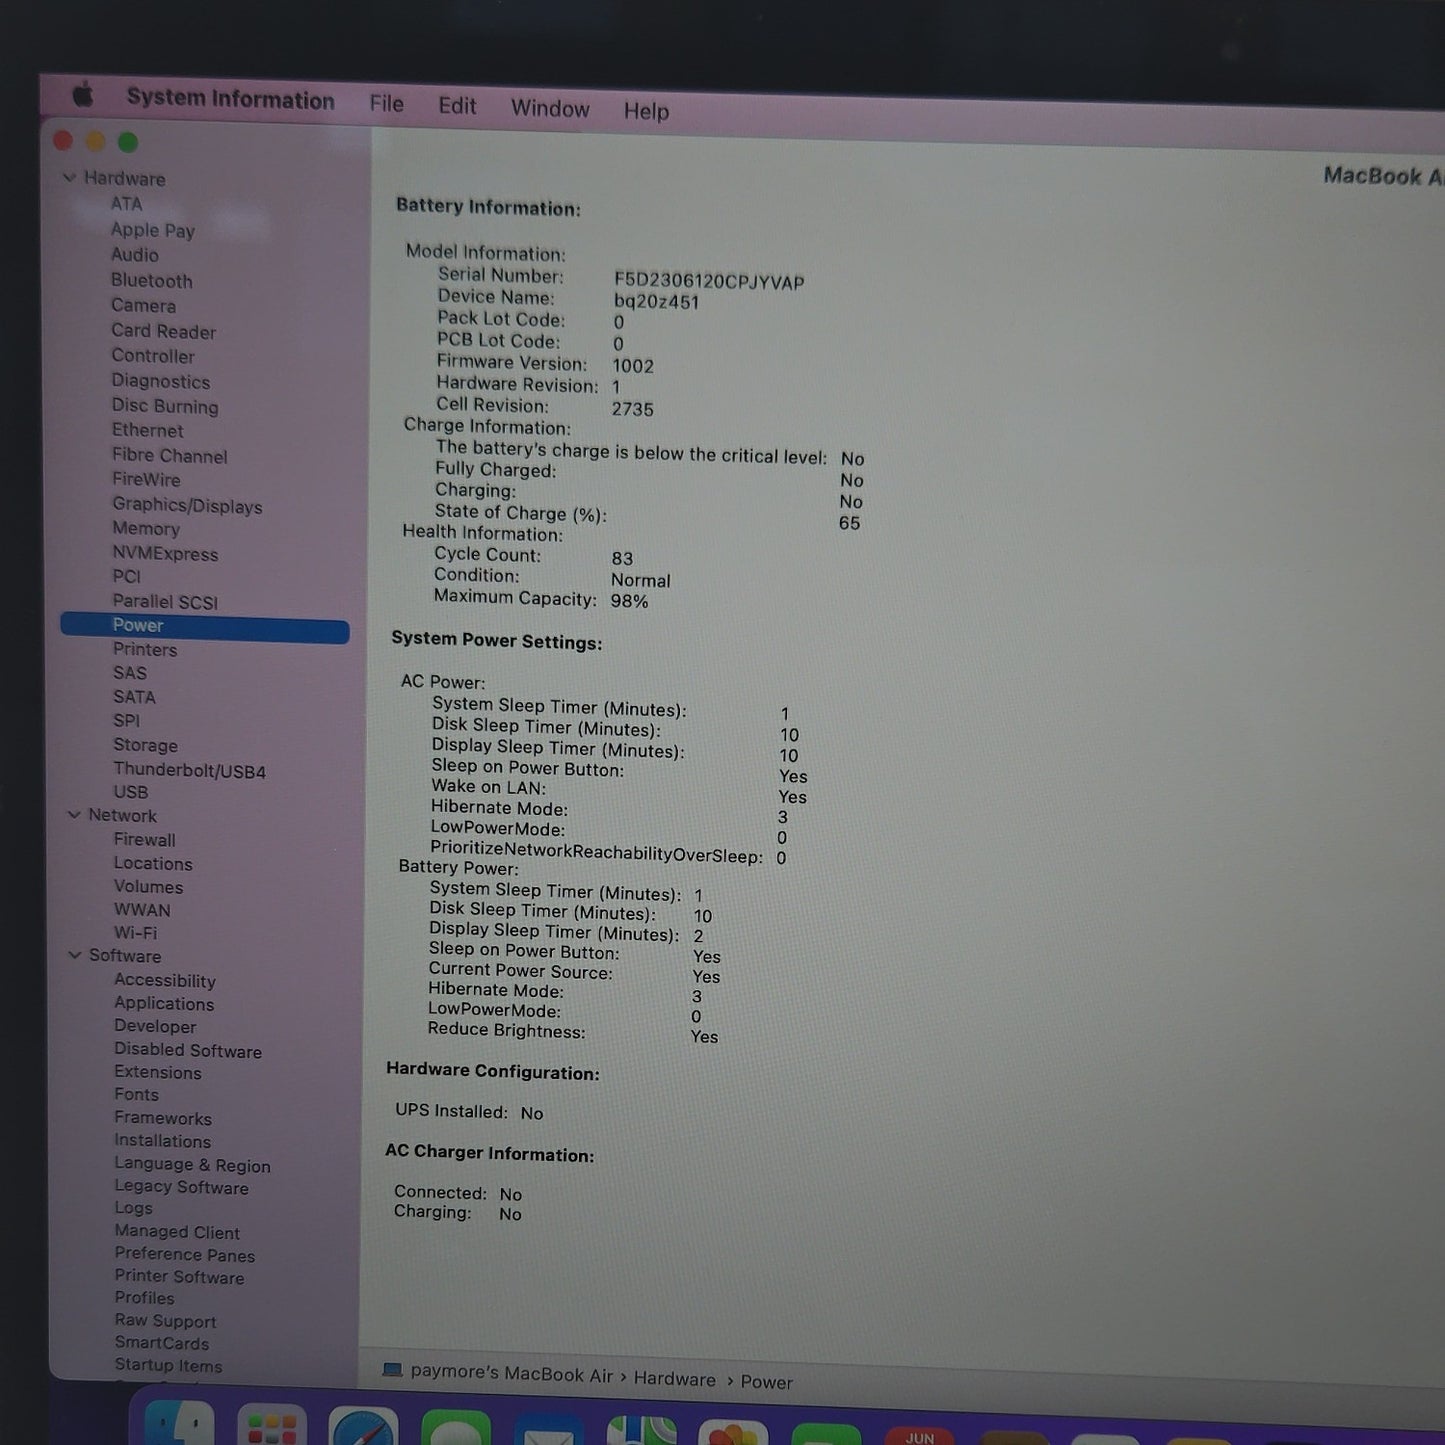Select Printers in the sidebar

click(x=145, y=650)
